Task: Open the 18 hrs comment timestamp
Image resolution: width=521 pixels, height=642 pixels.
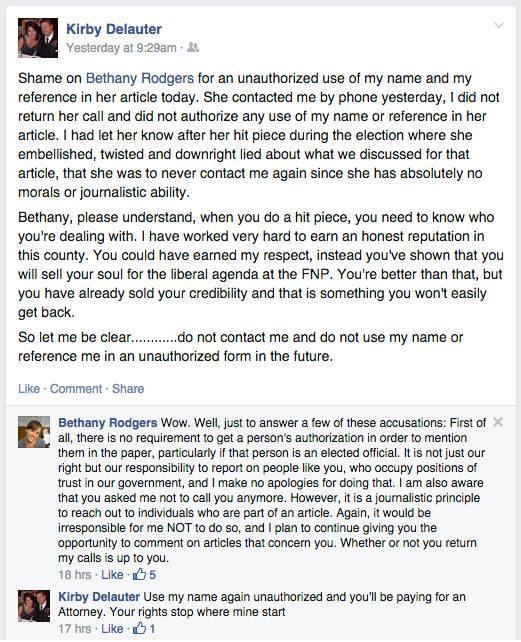Action: [x=75, y=575]
